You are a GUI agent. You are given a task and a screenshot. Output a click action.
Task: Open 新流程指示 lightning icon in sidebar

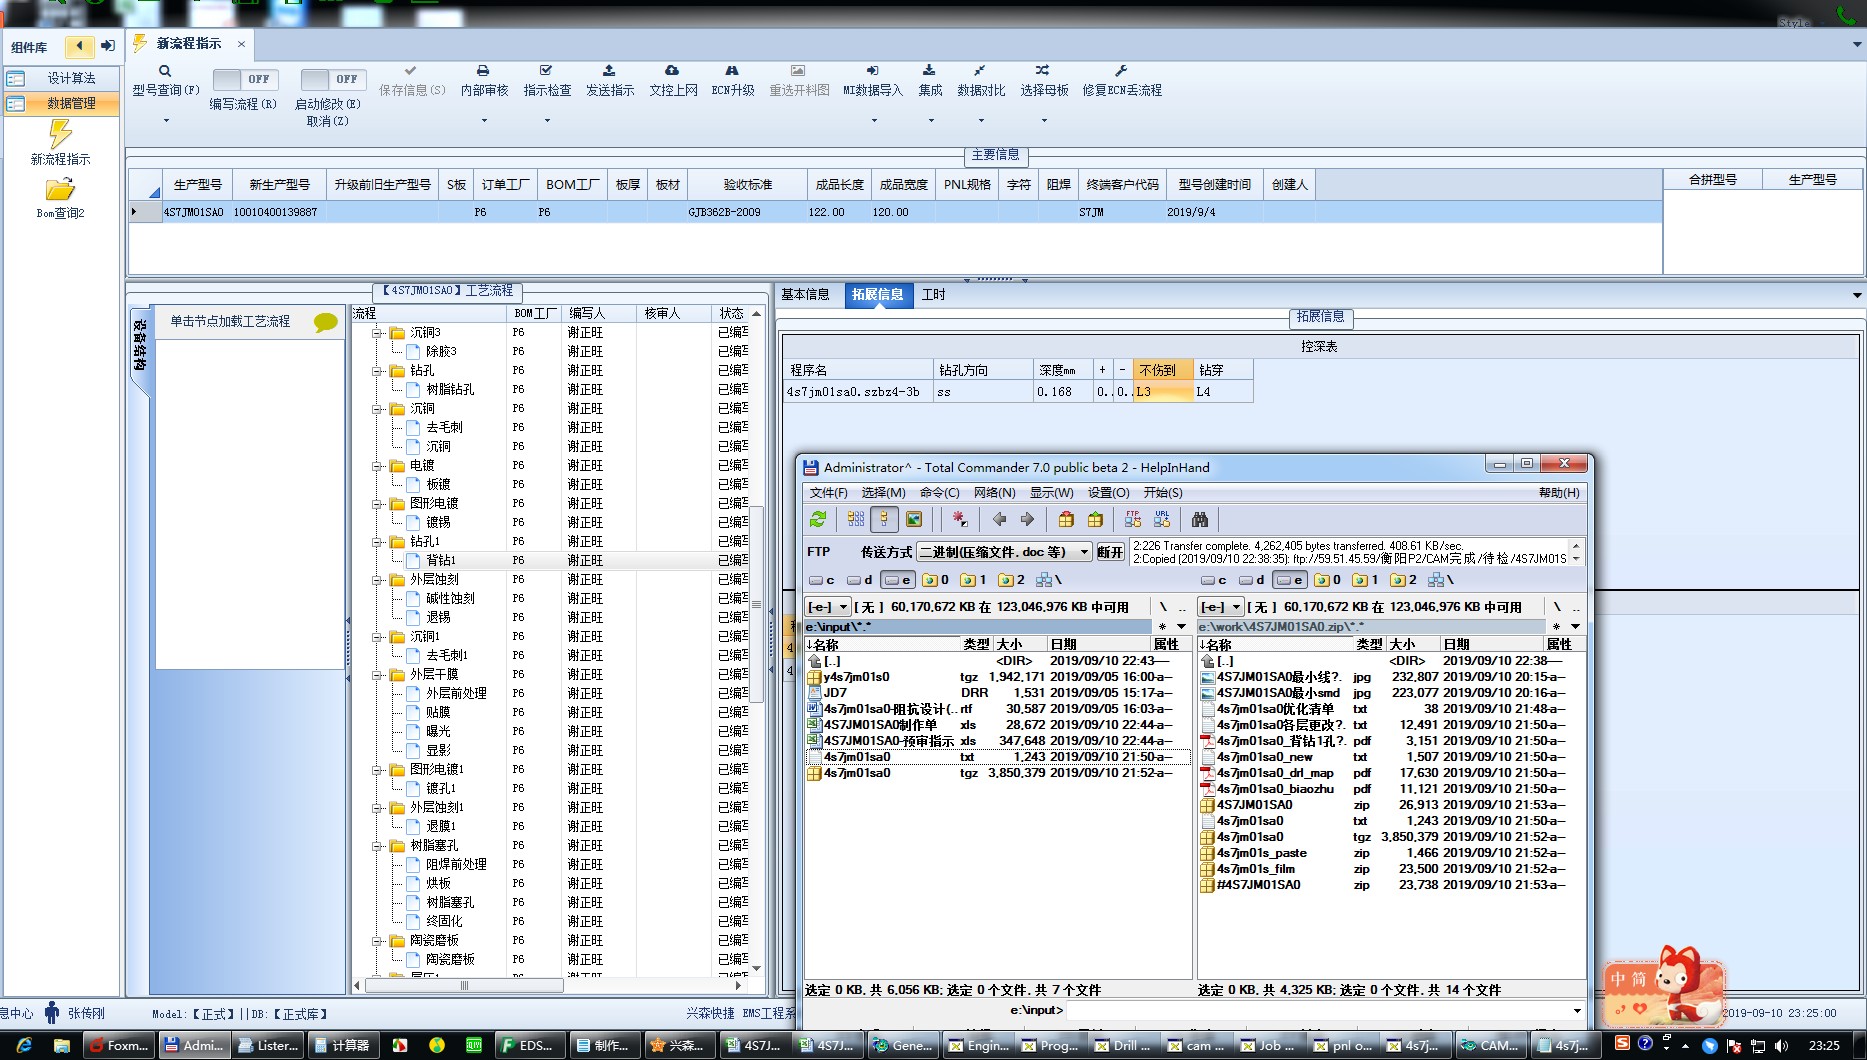(x=60, y=134)
